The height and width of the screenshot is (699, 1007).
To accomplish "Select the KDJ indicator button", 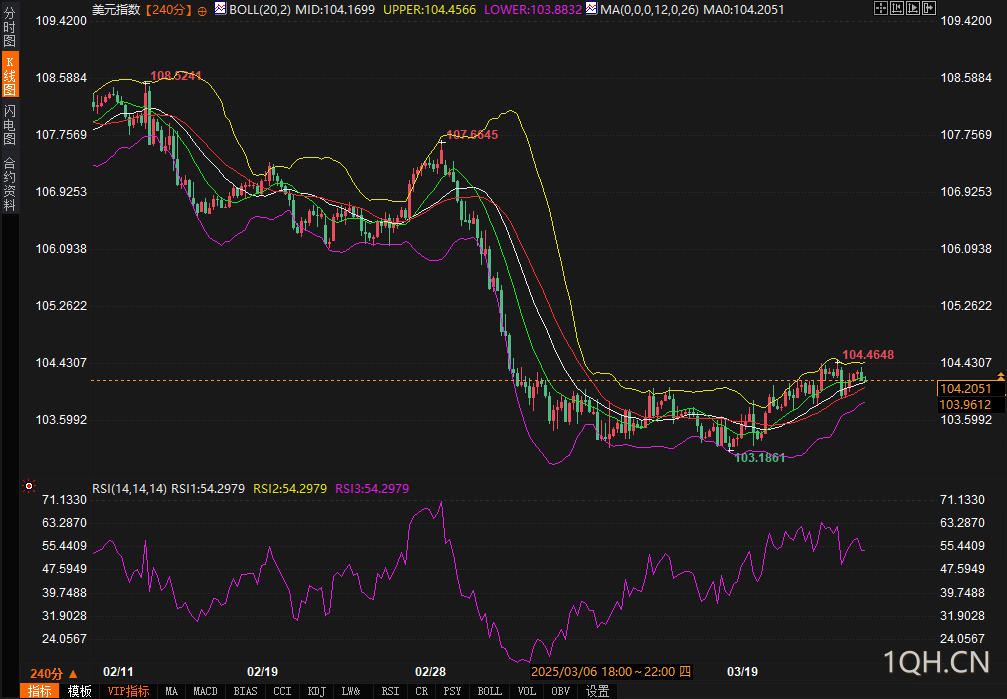I will (x=317, y=691).
